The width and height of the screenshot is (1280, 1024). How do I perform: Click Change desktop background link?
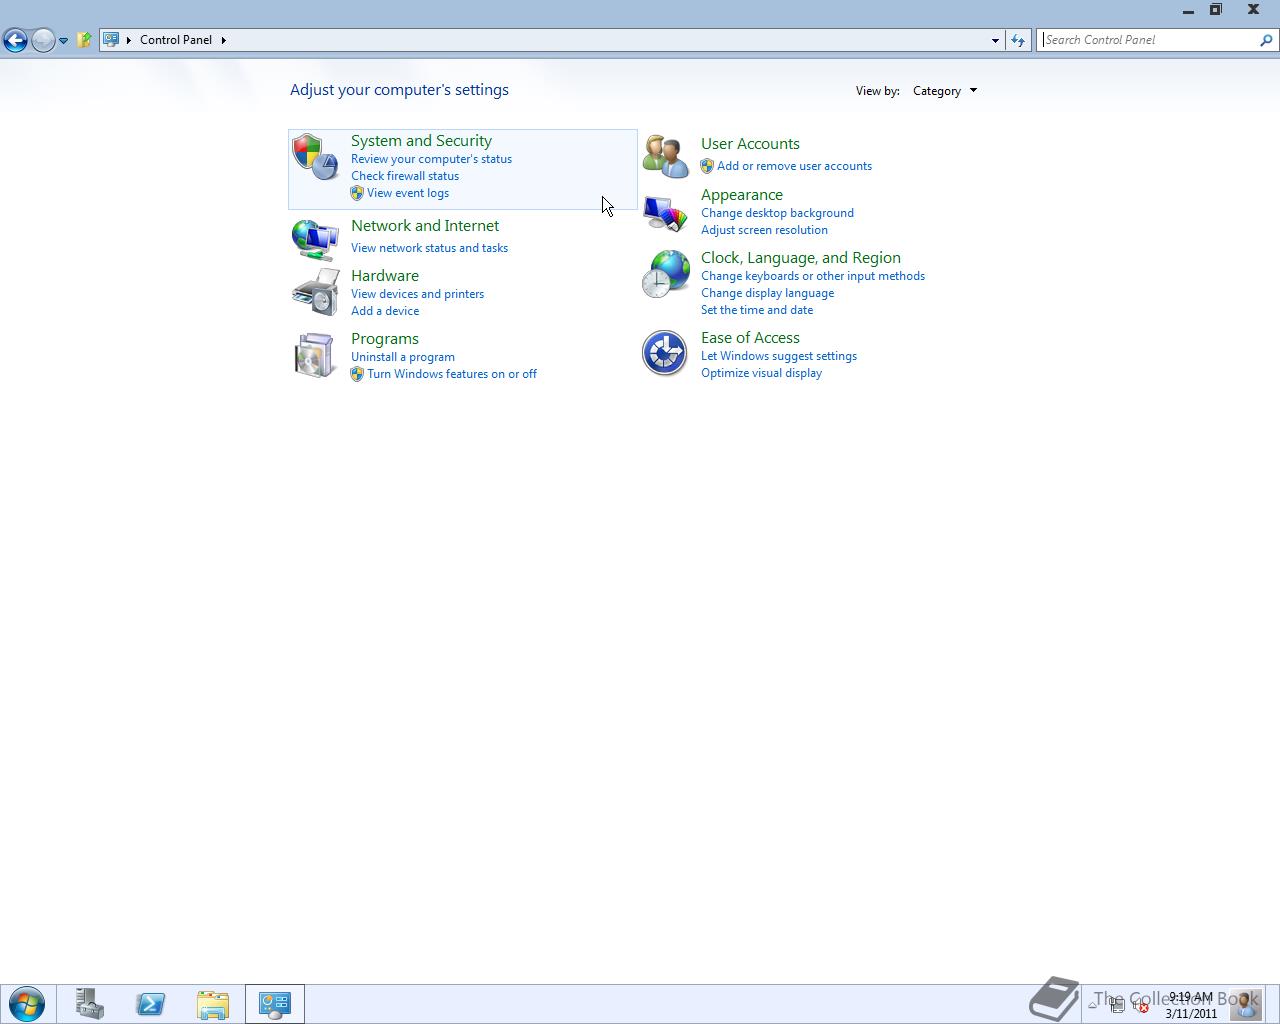(x=777, y=213)
